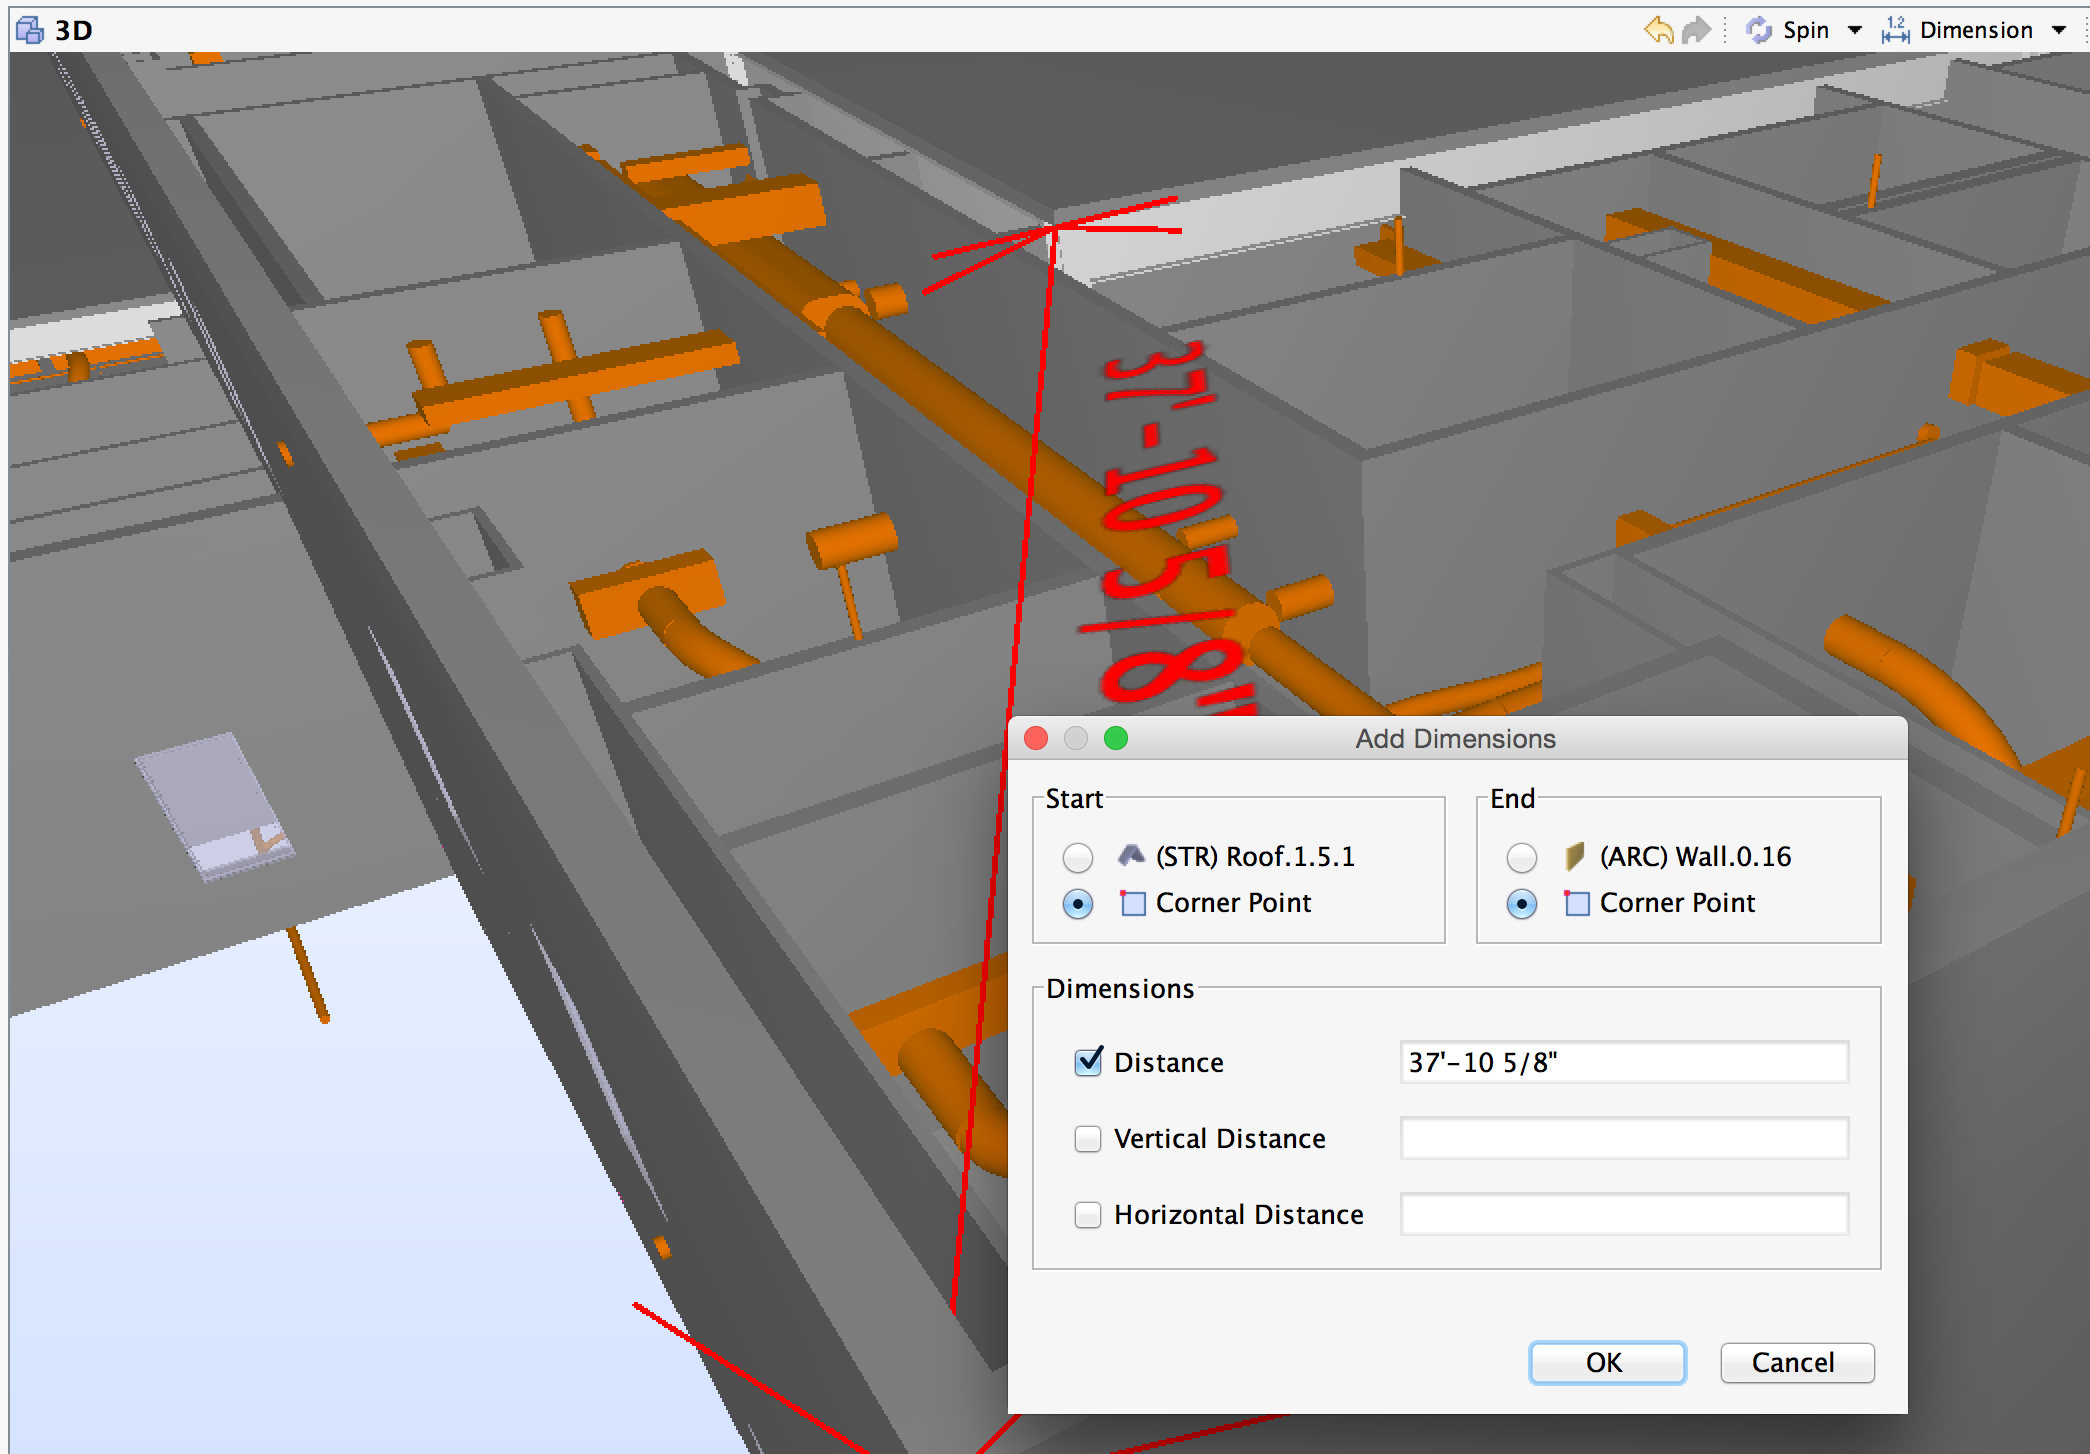Uncheck the Distance checkbox
The height and width of the screenshot is (1454, 2090).
tap(1088, 1062)
